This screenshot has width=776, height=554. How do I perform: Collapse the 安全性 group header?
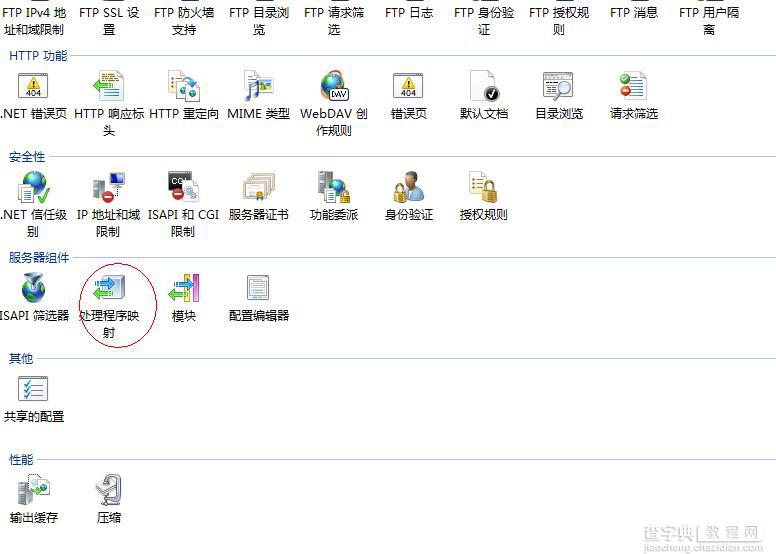pyautogui.click(x=27, y=157)
